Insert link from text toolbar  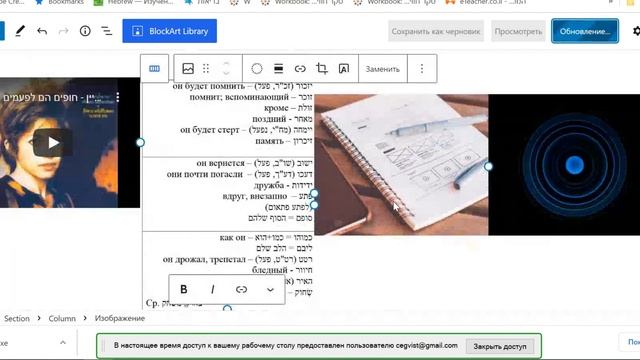[x=241, y=289]
